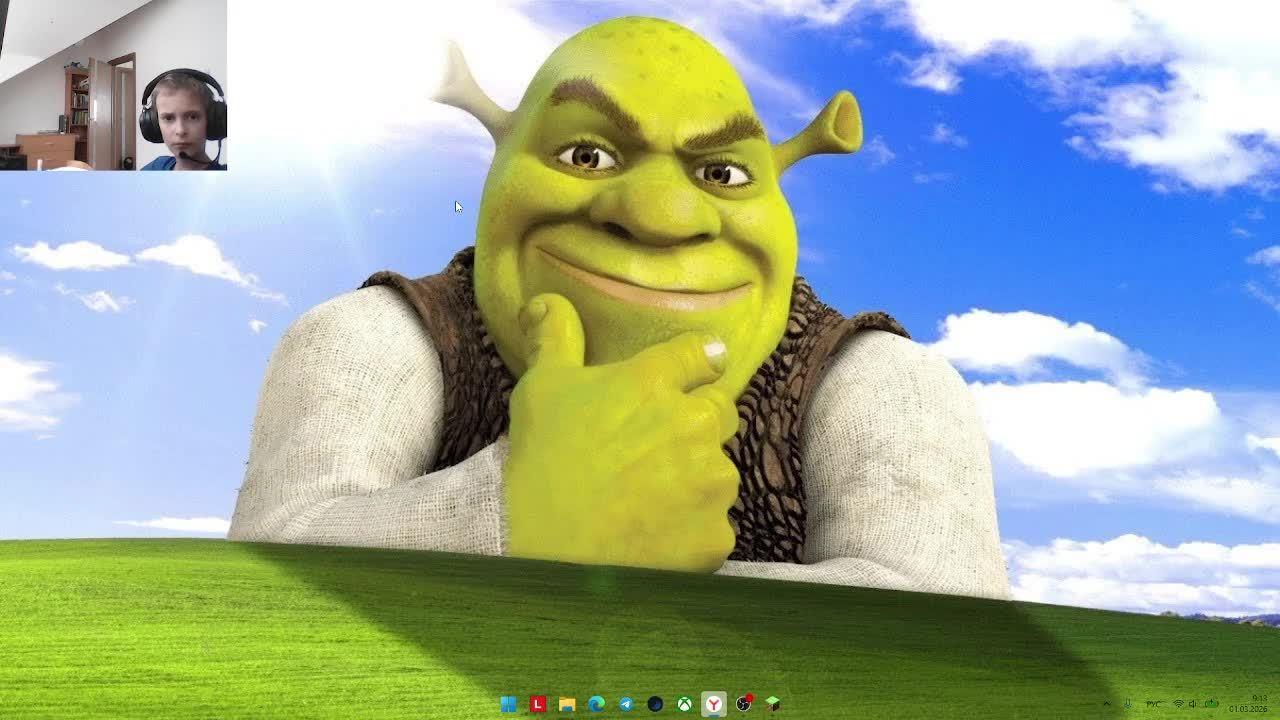Click the microphone icon in the system tray
The image size is (1280, 720).
[x=1128, y=704]
